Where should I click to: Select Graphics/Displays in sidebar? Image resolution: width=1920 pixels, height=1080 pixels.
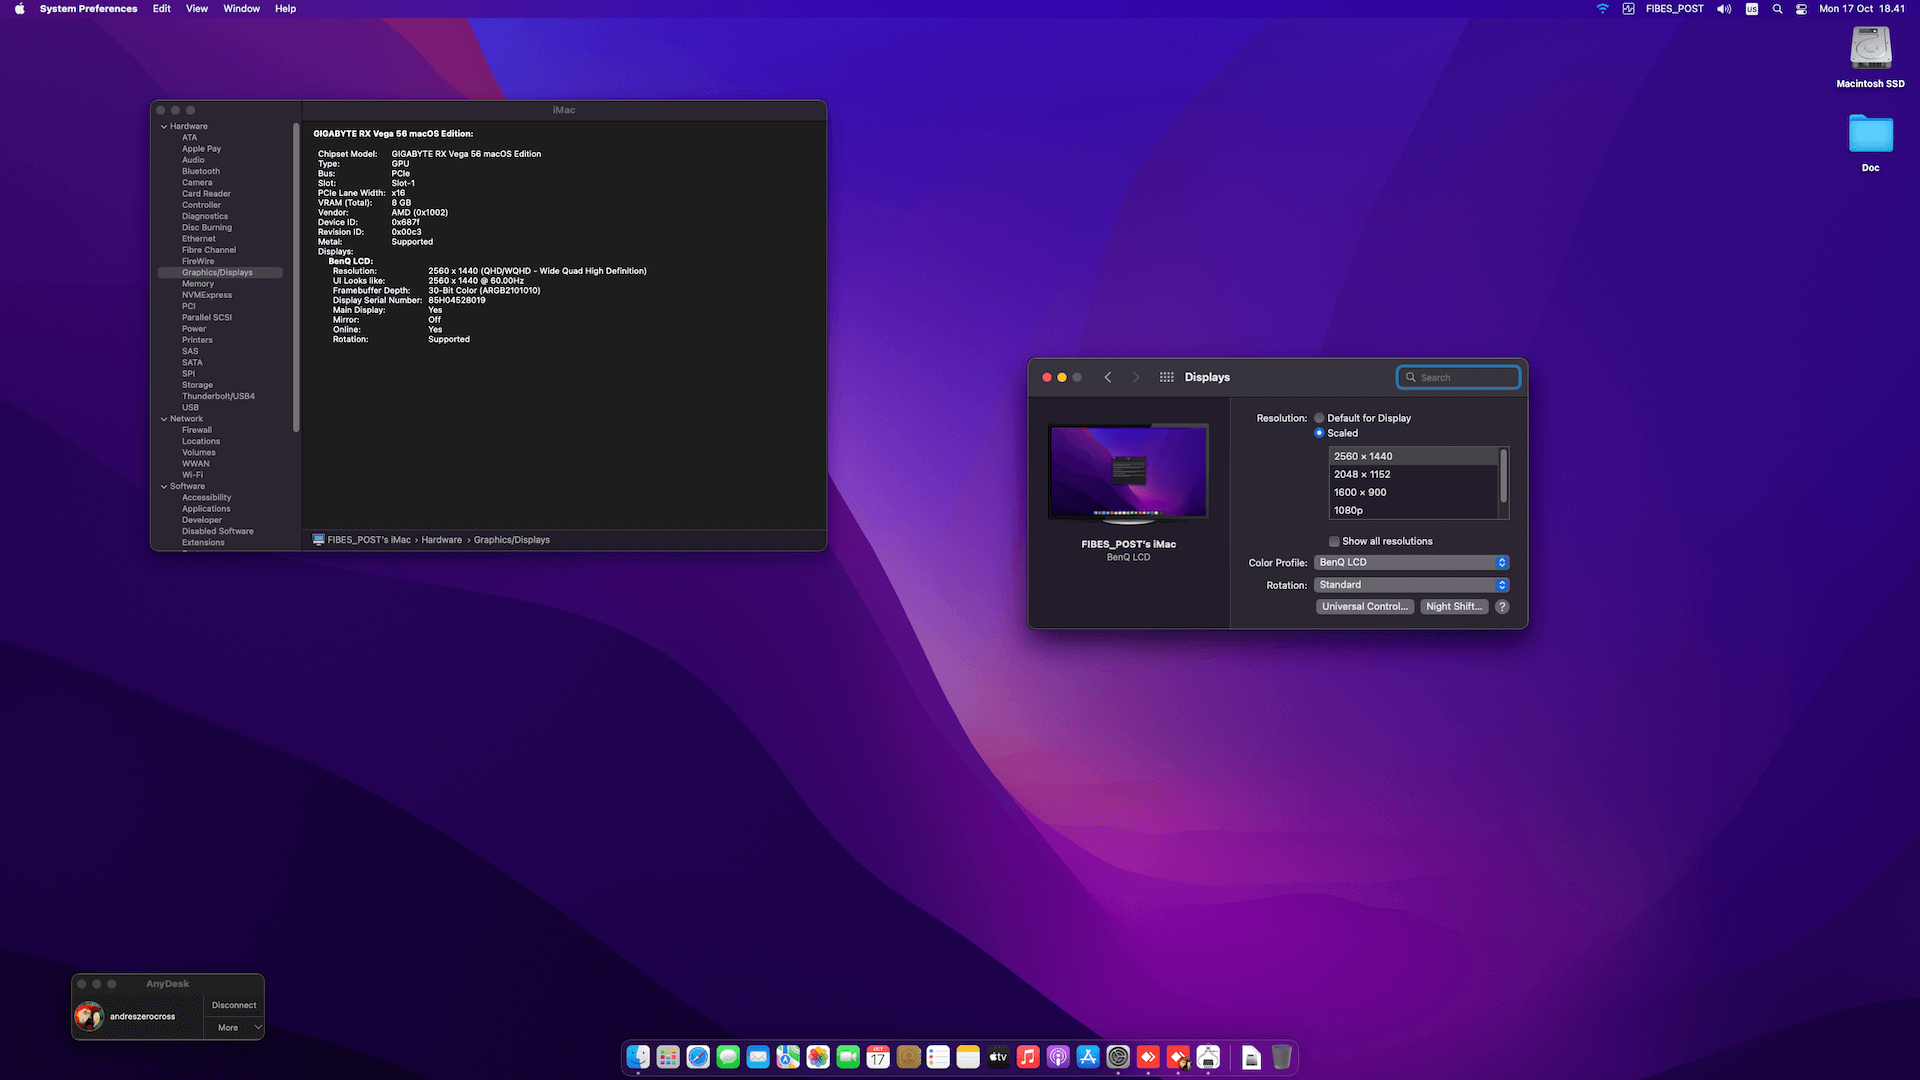tap(220, 272)
